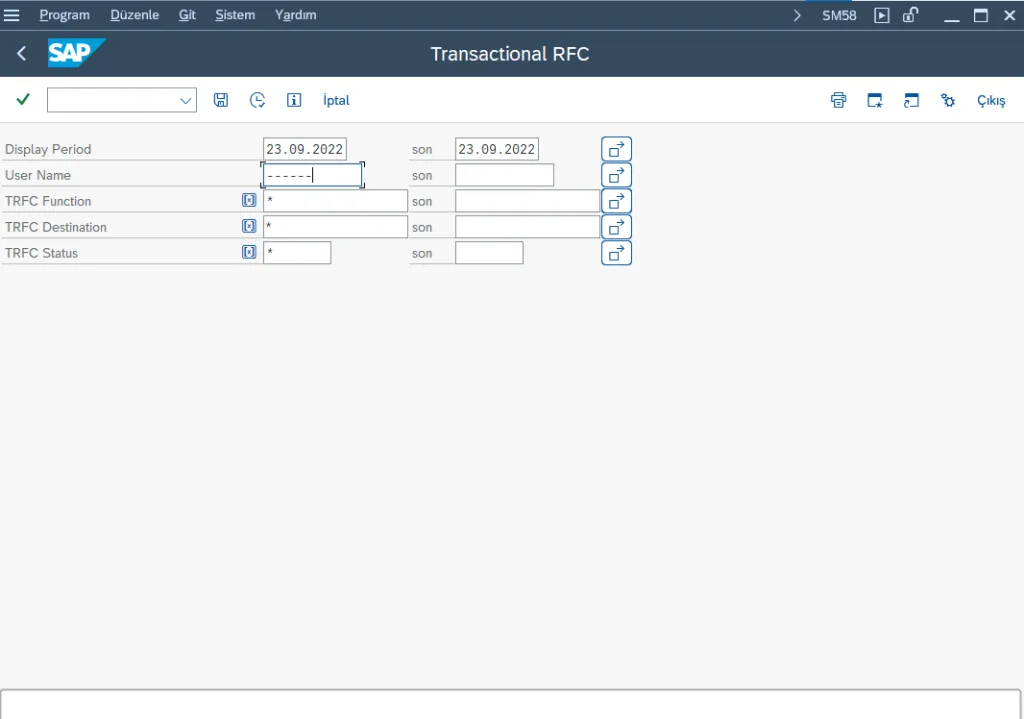Click the User Name to field
Screen dimensions: 1024x719
tap(504, 175)
